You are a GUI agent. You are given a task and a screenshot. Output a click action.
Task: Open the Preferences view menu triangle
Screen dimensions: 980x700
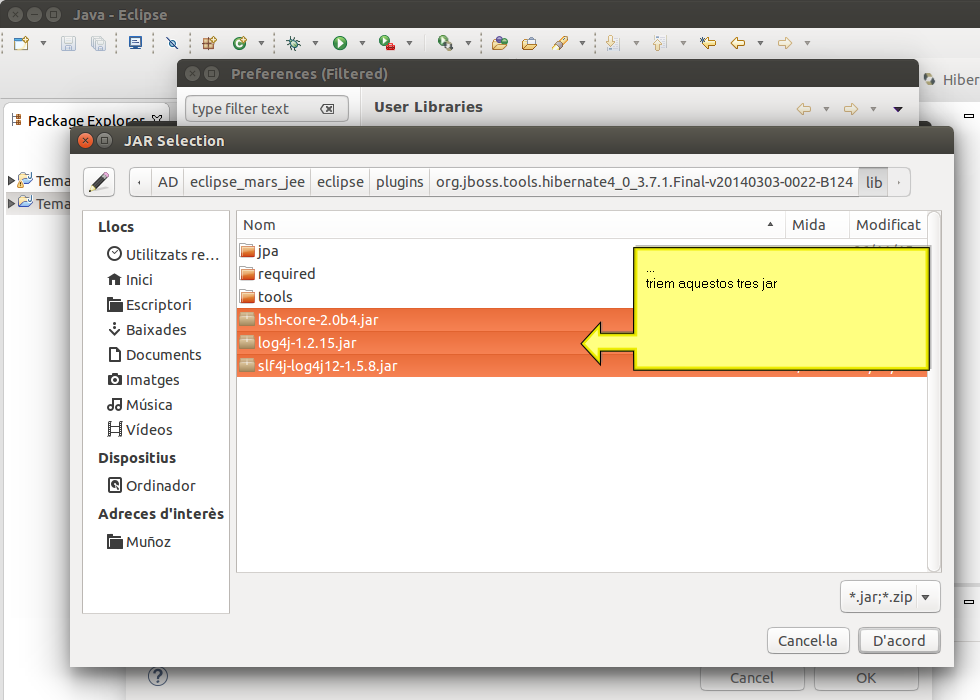(x=898, y=109)
